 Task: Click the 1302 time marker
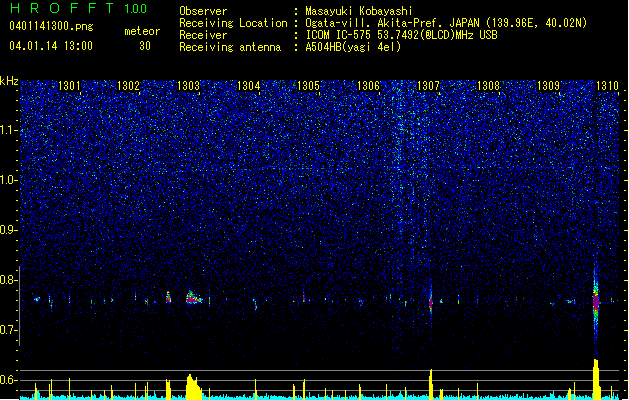128,86
